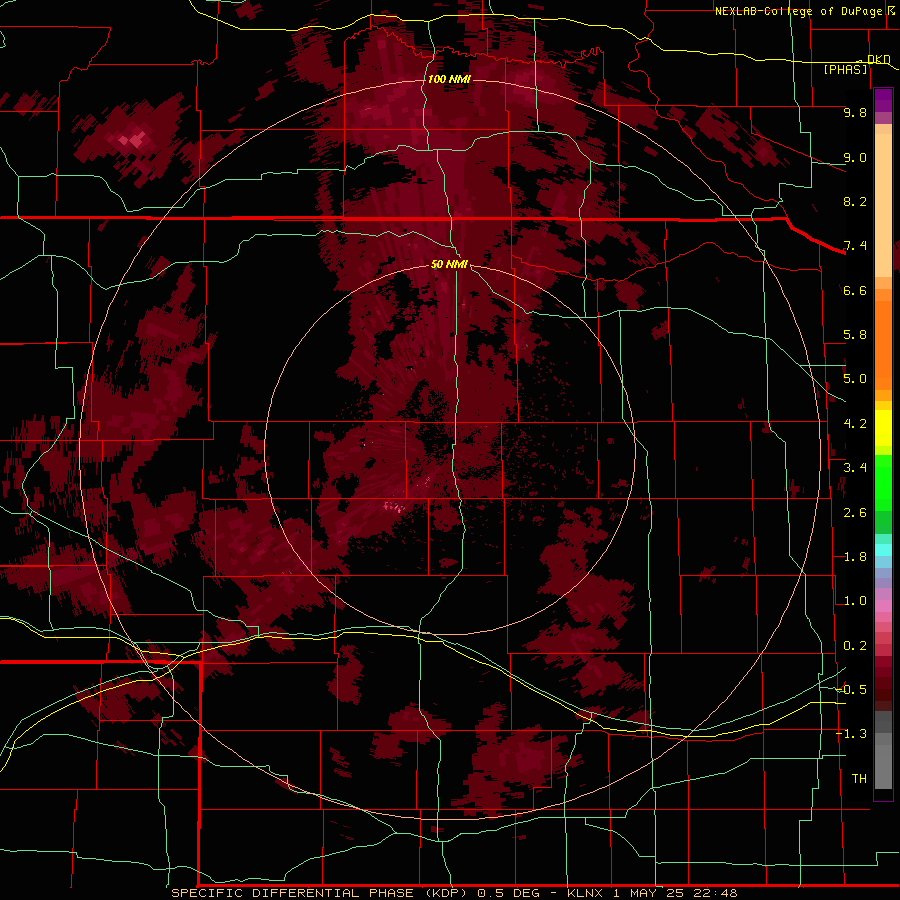This screenshot has width=900, height=900.
Task: Click the 0.2 scale value
Action: tap(855, 646)
